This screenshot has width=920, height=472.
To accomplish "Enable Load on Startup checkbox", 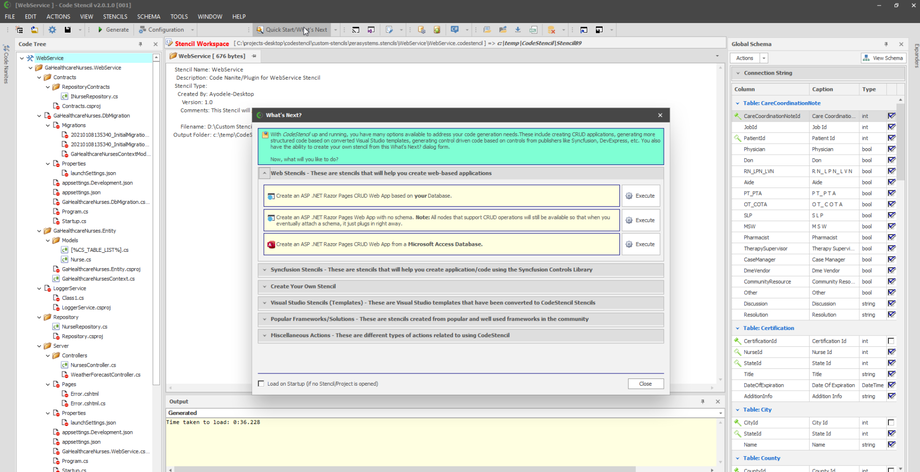I will click(x=262, y=383).
